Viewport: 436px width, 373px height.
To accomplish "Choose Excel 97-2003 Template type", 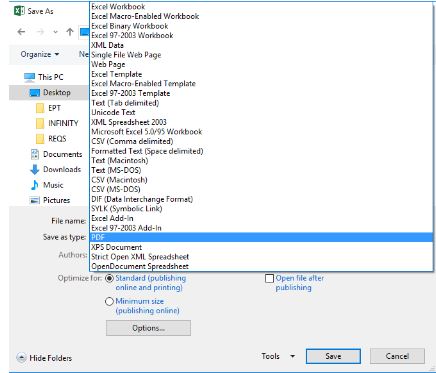I will coord(262,93).
